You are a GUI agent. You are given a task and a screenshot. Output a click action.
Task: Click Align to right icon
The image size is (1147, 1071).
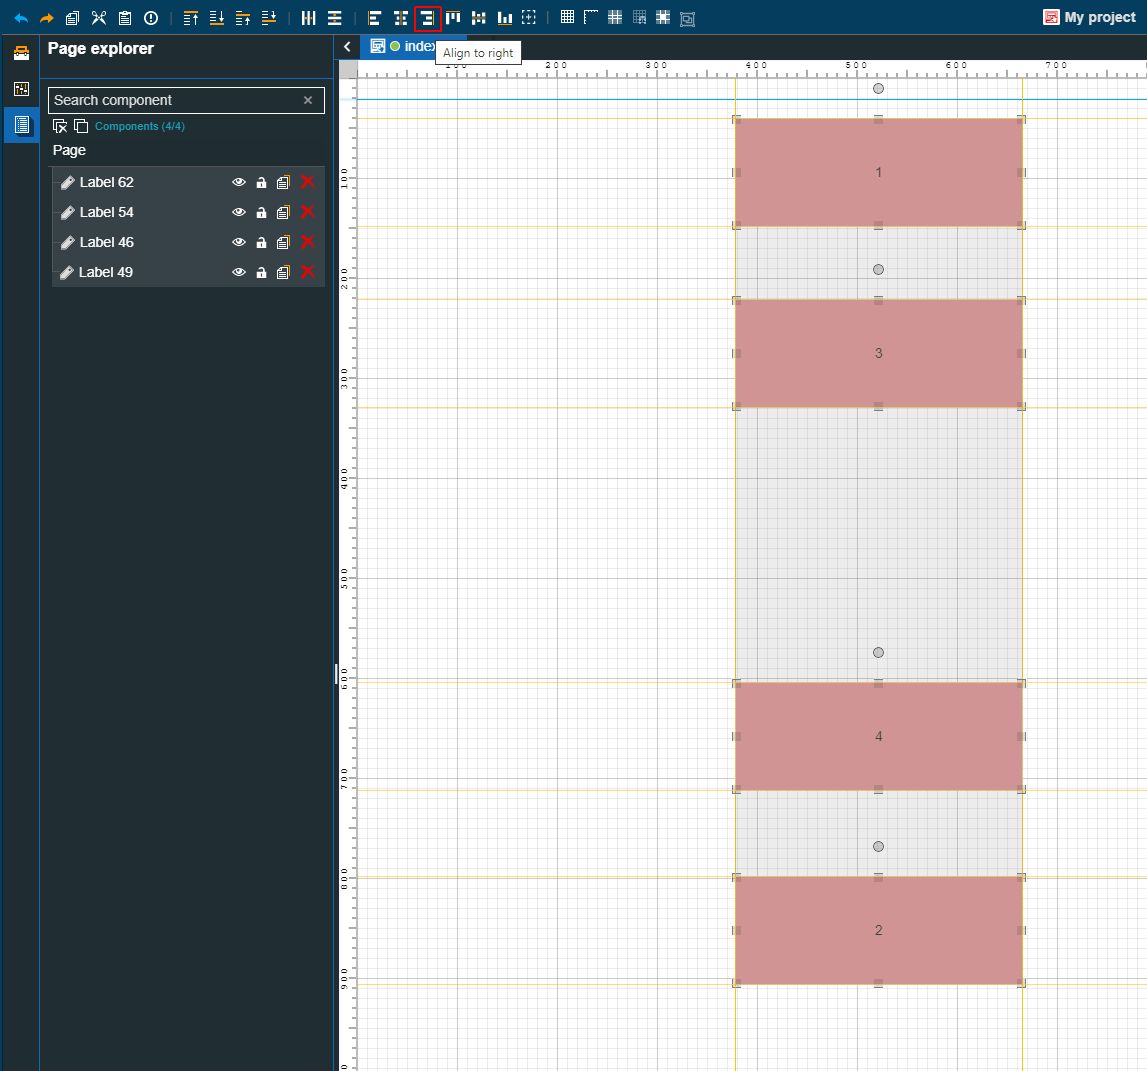pyautogui.click(x=427, y=18)
